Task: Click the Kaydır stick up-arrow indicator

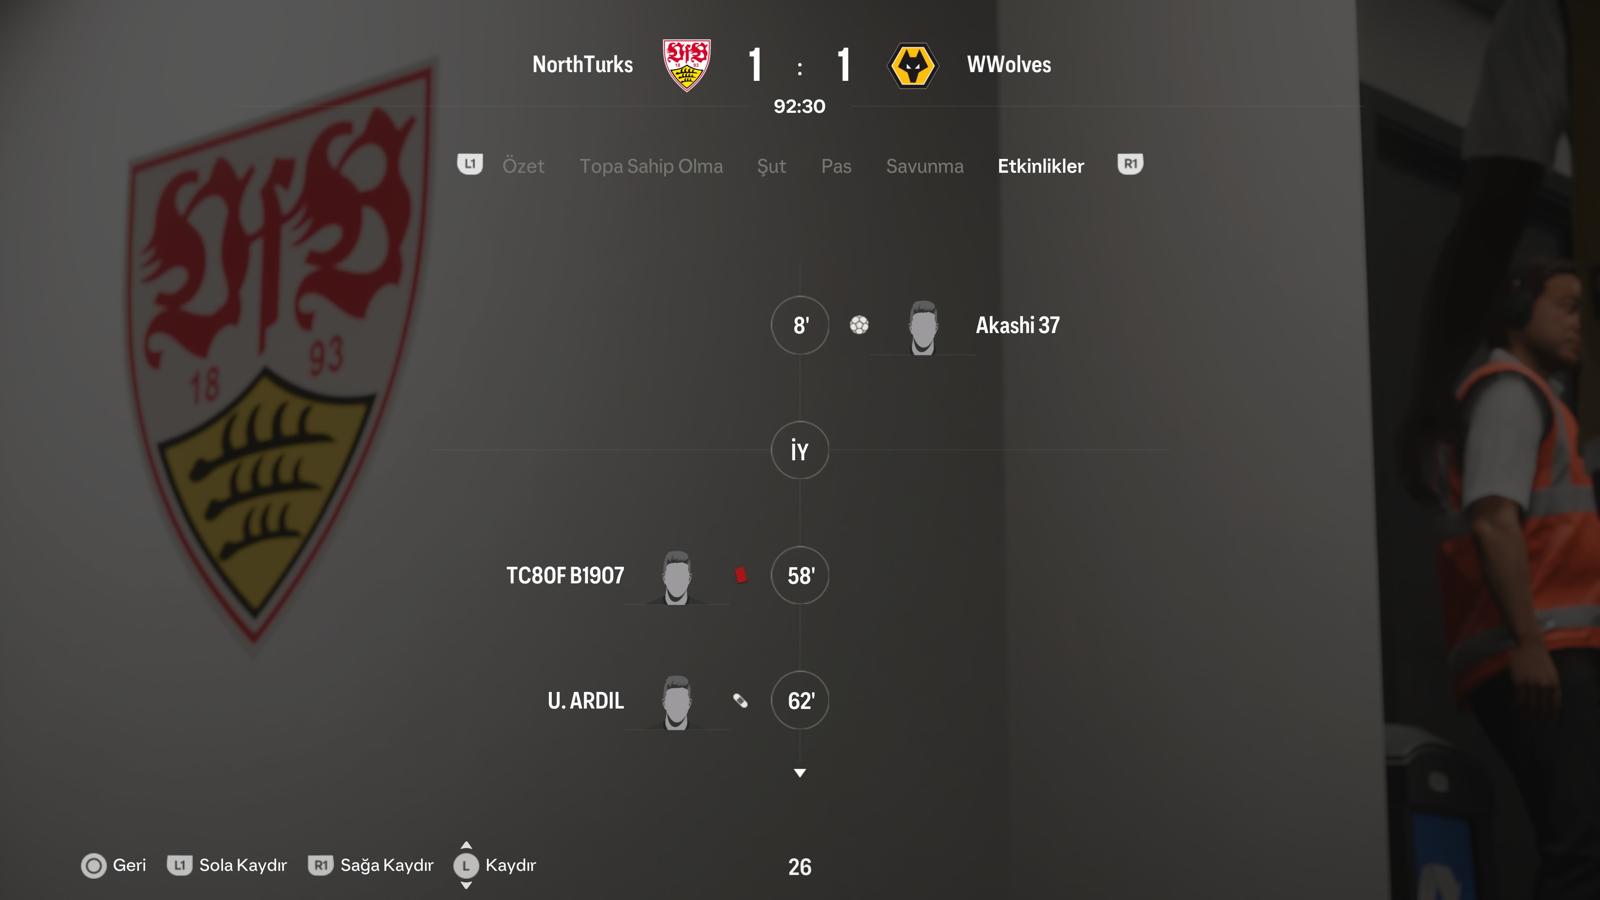Action: click(x=466, y=845)
